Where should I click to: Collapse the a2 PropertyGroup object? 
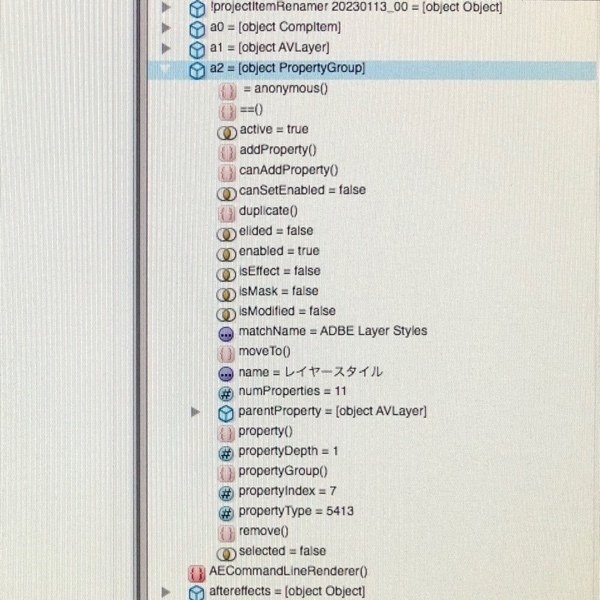pyautogui.click(x=165, y=69)
